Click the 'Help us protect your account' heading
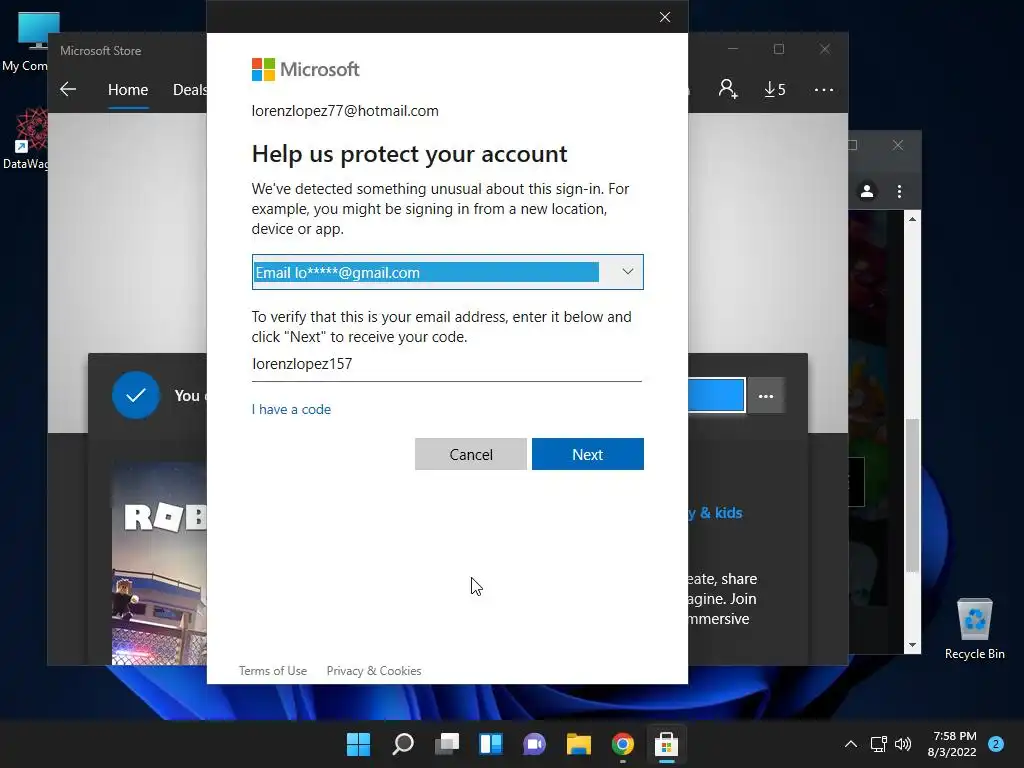The width and height of the screenshot is (1024, 768). tap(409, 154)
